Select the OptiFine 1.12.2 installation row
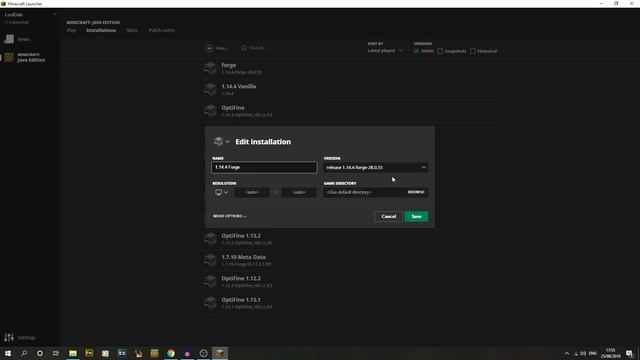 point(350,281)
